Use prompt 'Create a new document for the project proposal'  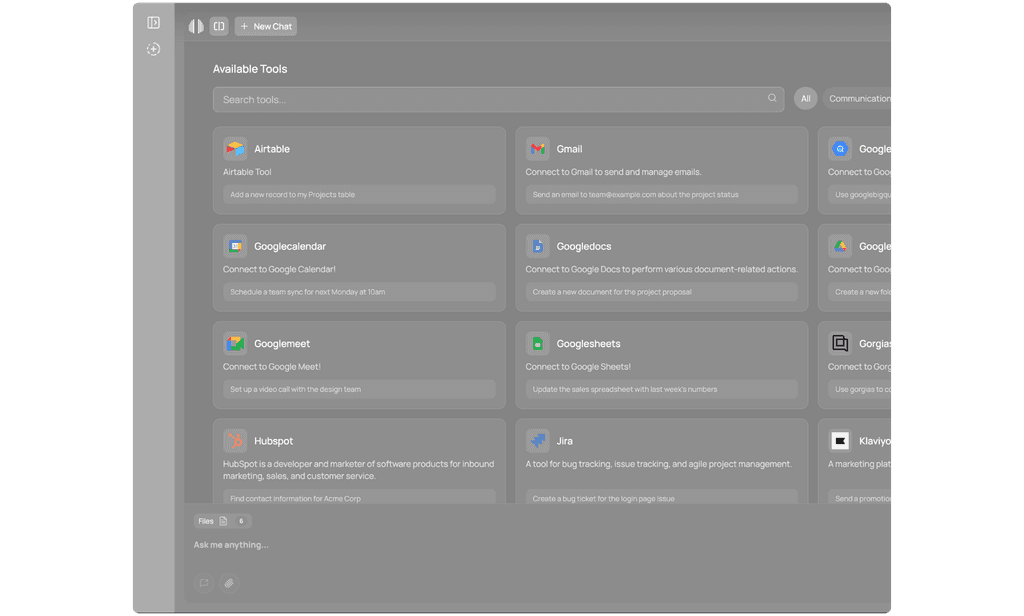(x=662, y=292)
